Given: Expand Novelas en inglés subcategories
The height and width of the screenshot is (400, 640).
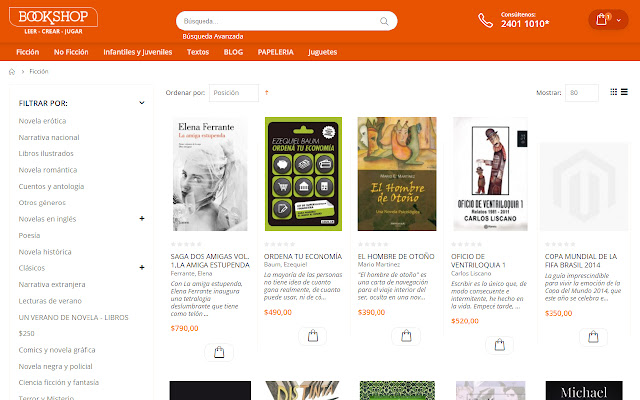Looking at the screenshot, I should point(142,218).
